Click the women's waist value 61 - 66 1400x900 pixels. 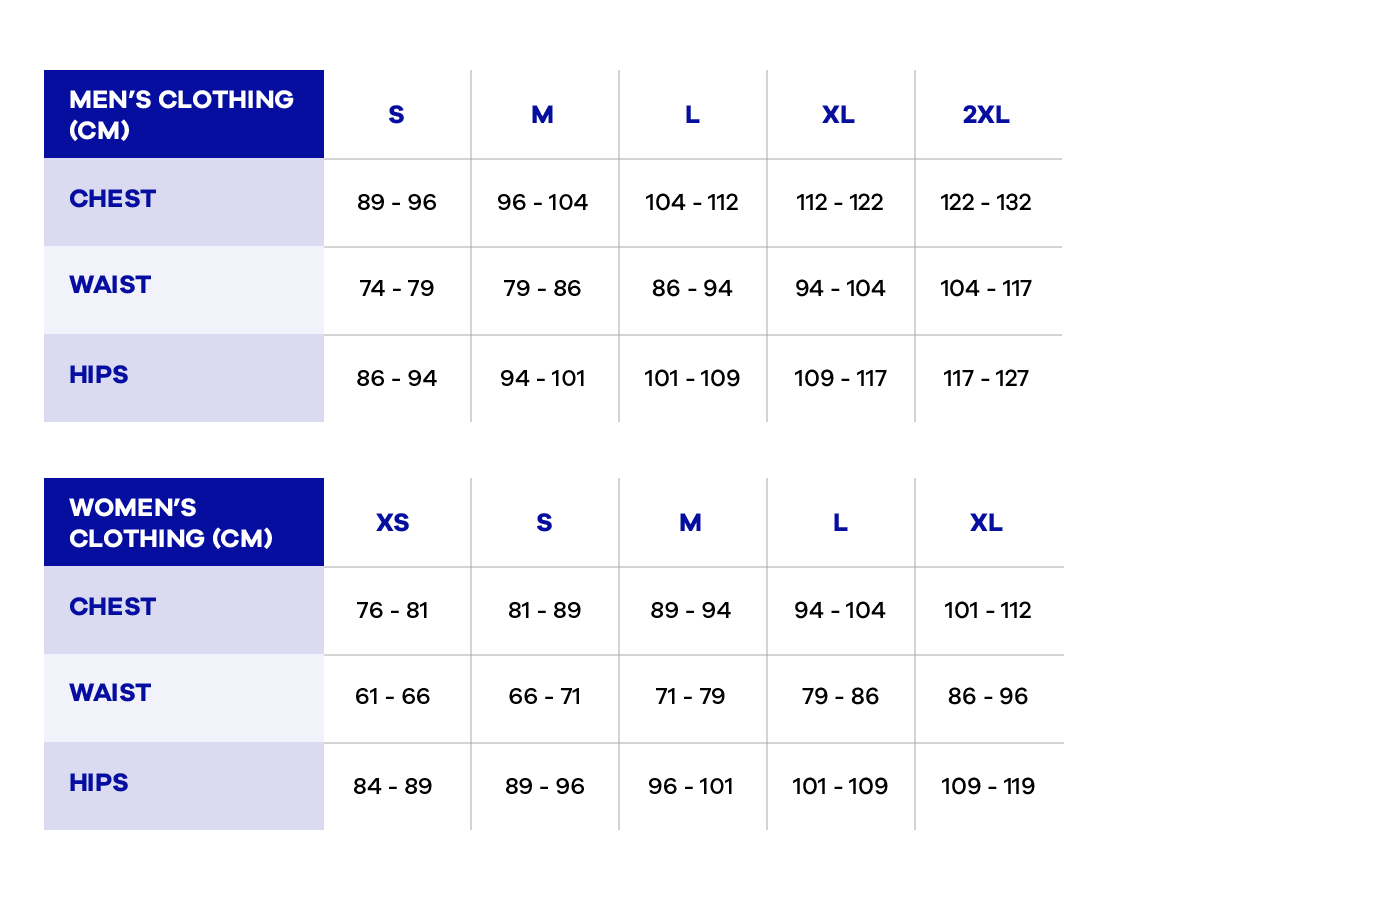click(392, 696)
